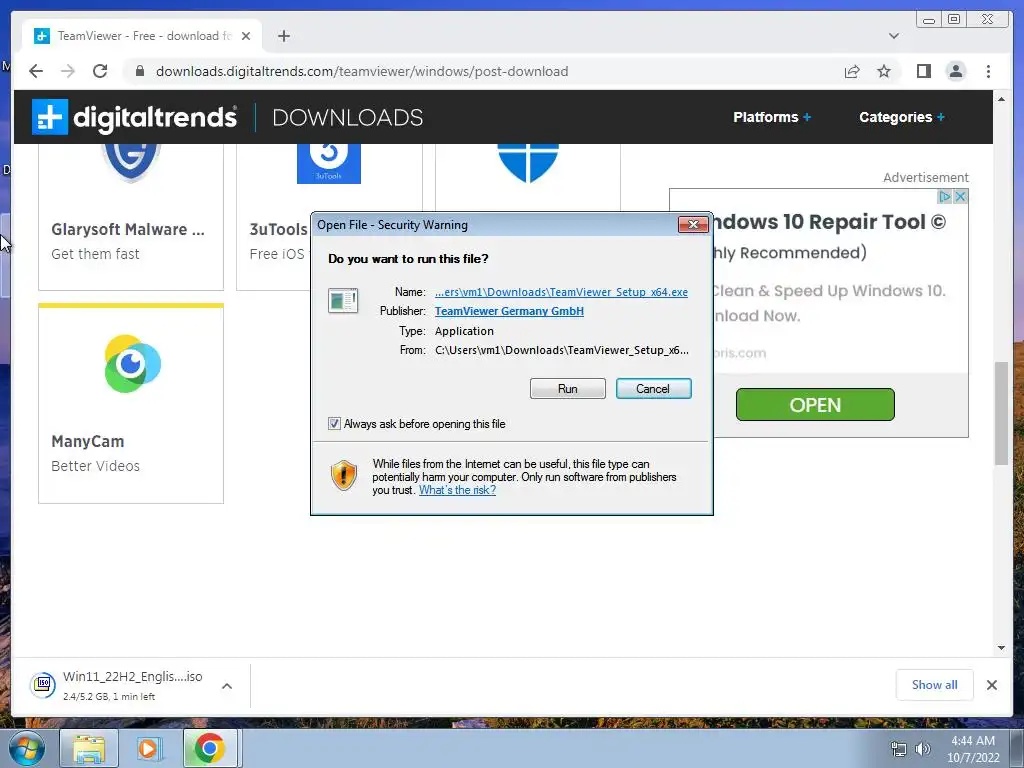Open the TeamViewer_Setup_x64.exe name link
1024x768 pixels.
(561, 292)
